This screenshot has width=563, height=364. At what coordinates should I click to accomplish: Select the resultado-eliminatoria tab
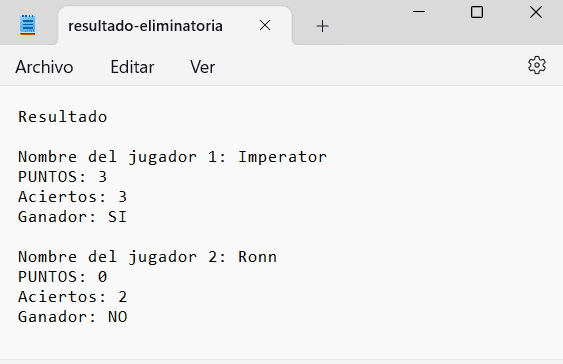point(145,26)
